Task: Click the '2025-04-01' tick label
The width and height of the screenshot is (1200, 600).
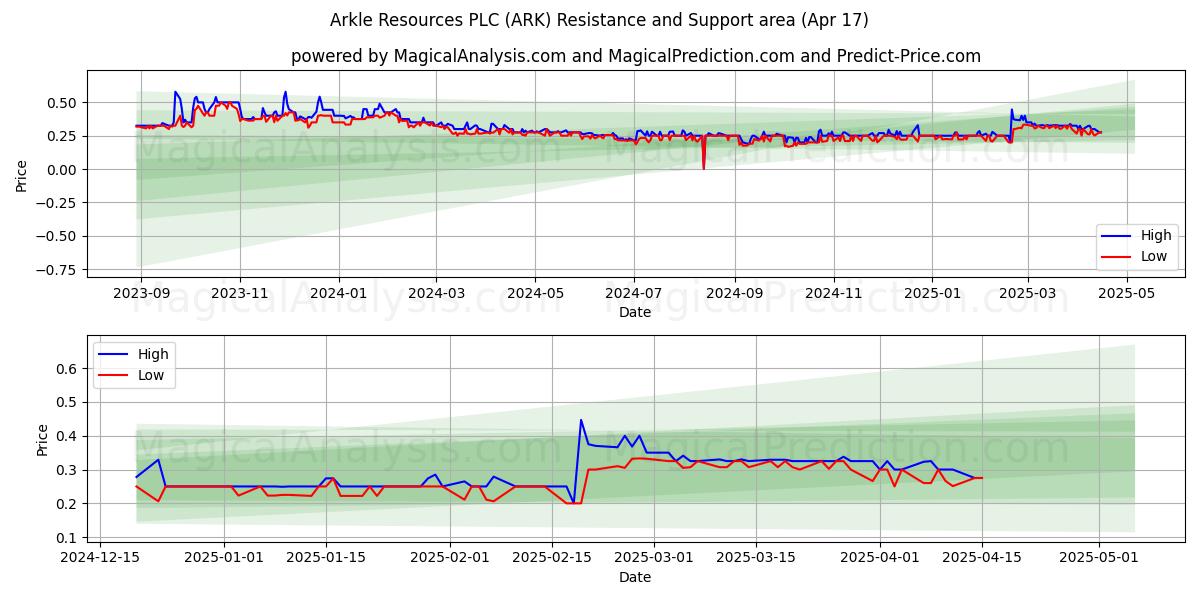Action: [x=880, y=558]
